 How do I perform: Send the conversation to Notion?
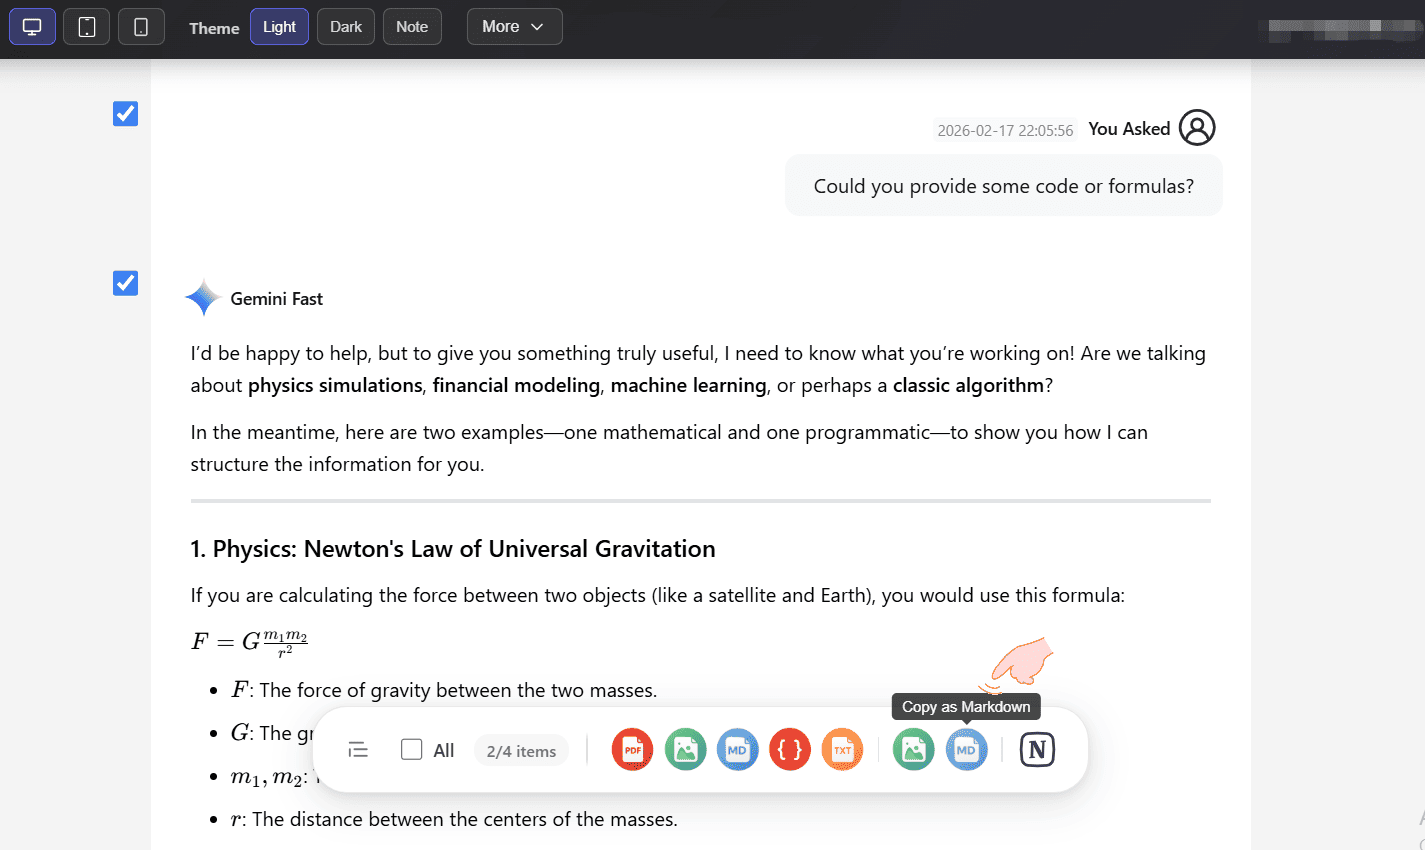1037,749
